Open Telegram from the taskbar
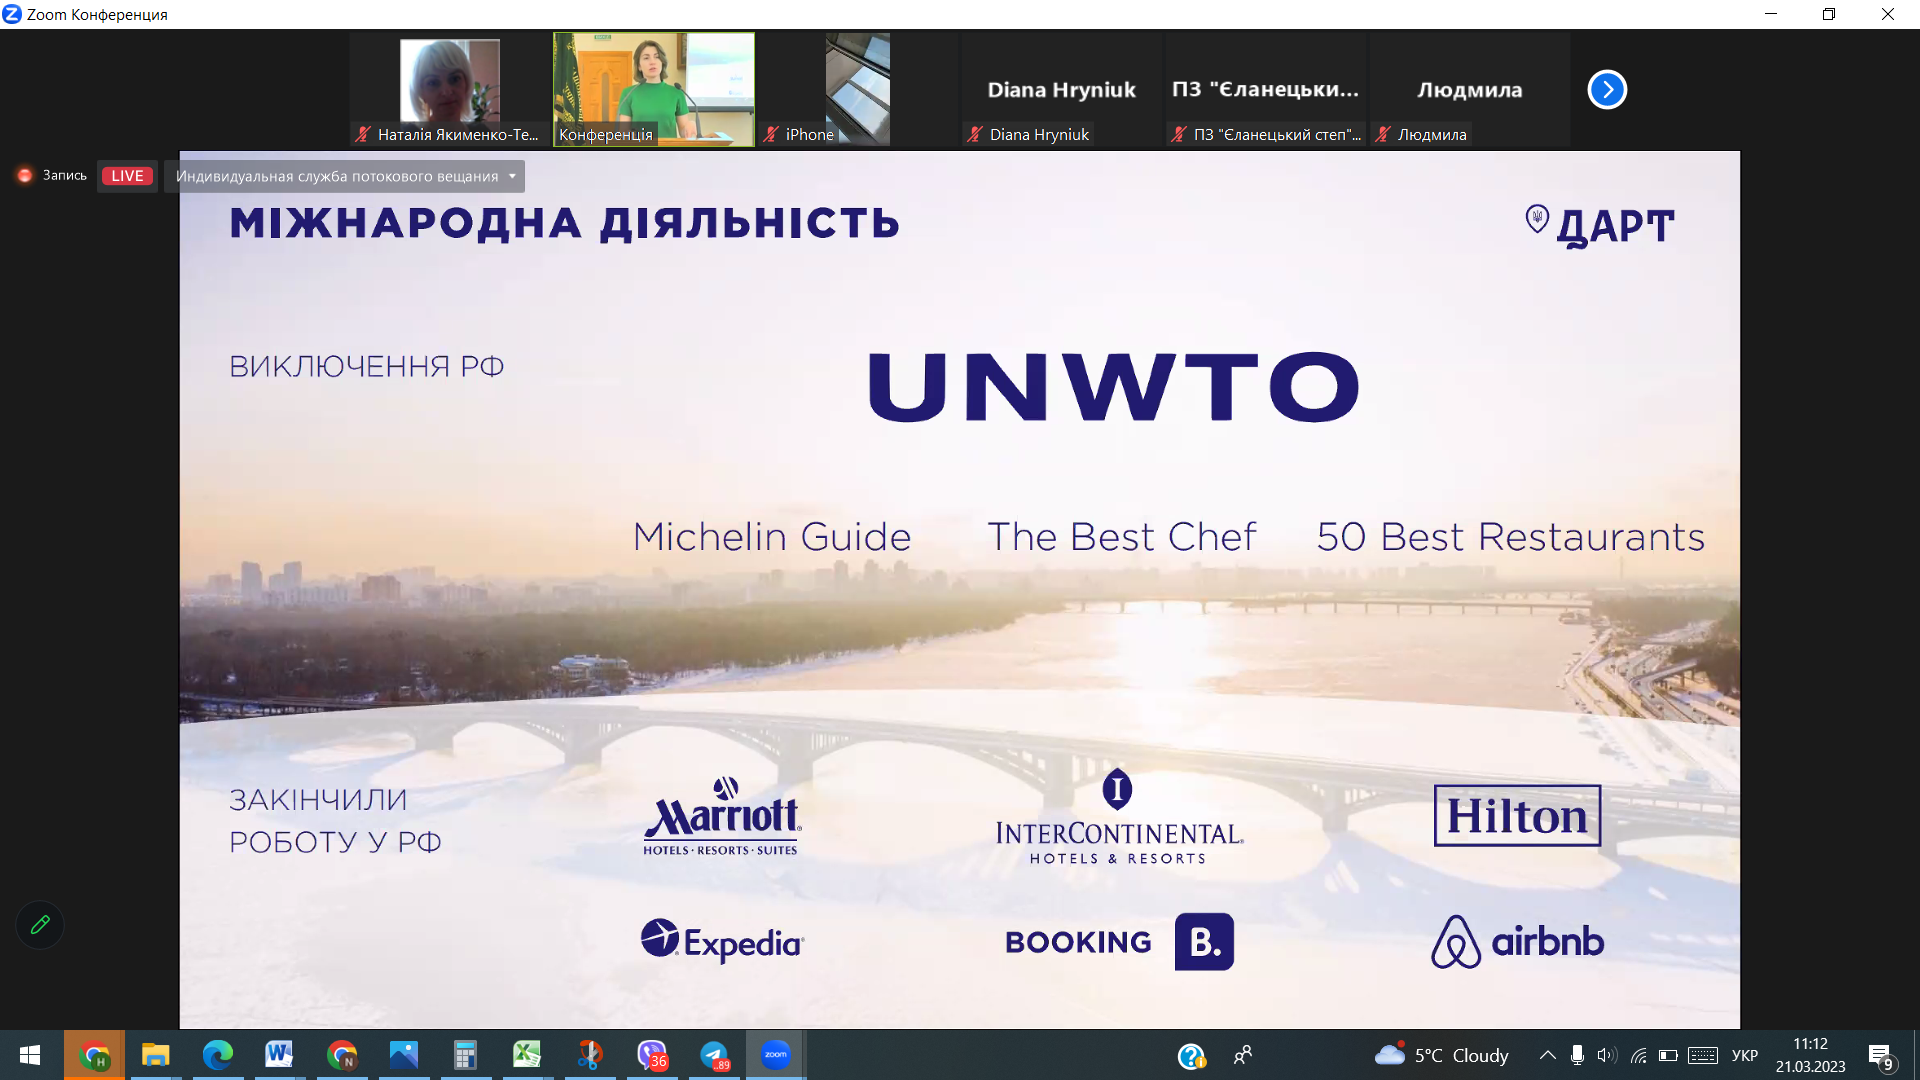Viewport: 1920px width, 1080px height. pos(714,1055)
